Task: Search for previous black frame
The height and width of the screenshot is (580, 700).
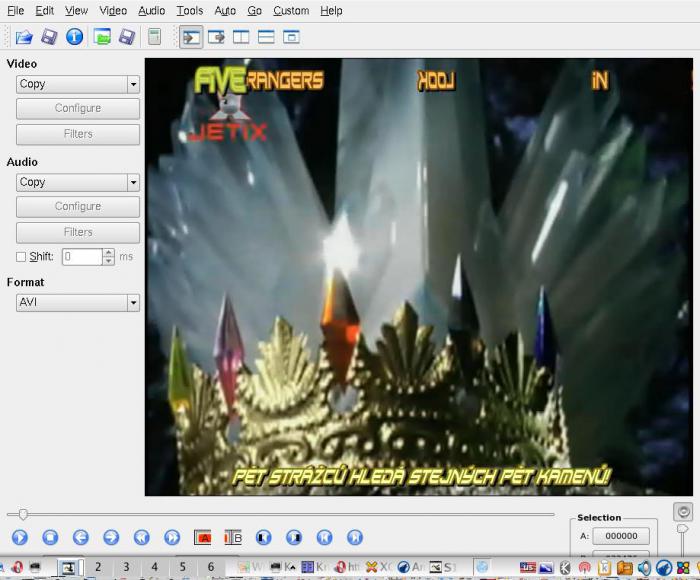Action: 263,537
